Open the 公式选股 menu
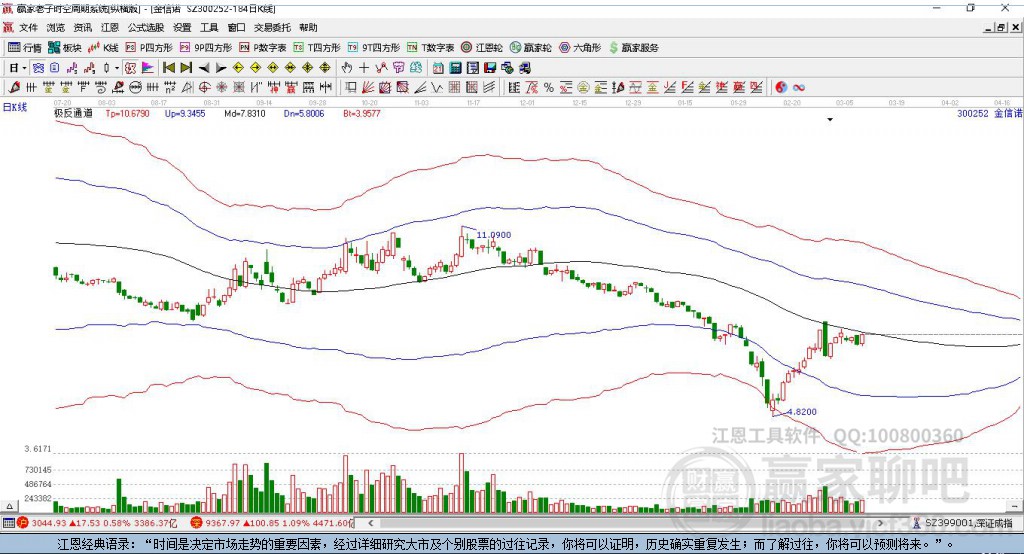This screenshot has width=1024, height=554. [x=146, y=27]
